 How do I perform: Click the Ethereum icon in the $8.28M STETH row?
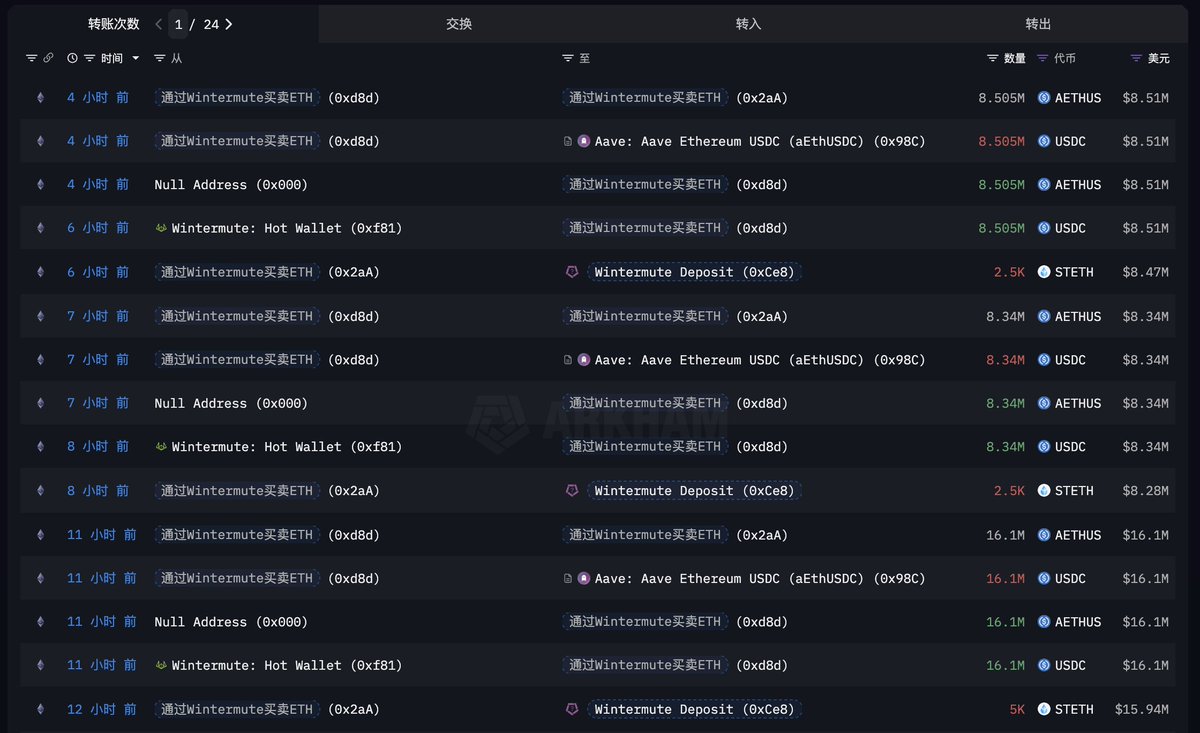41,491
